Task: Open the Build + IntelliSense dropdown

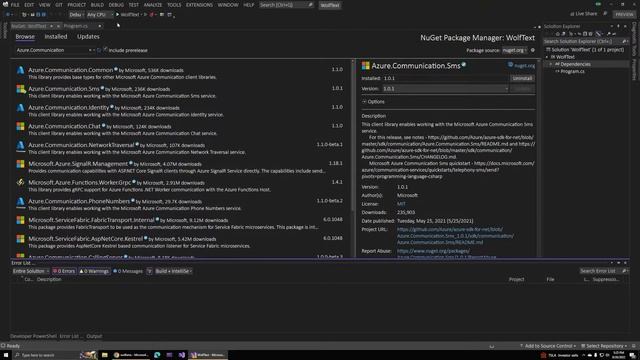Action: click(x=173, y=271)
